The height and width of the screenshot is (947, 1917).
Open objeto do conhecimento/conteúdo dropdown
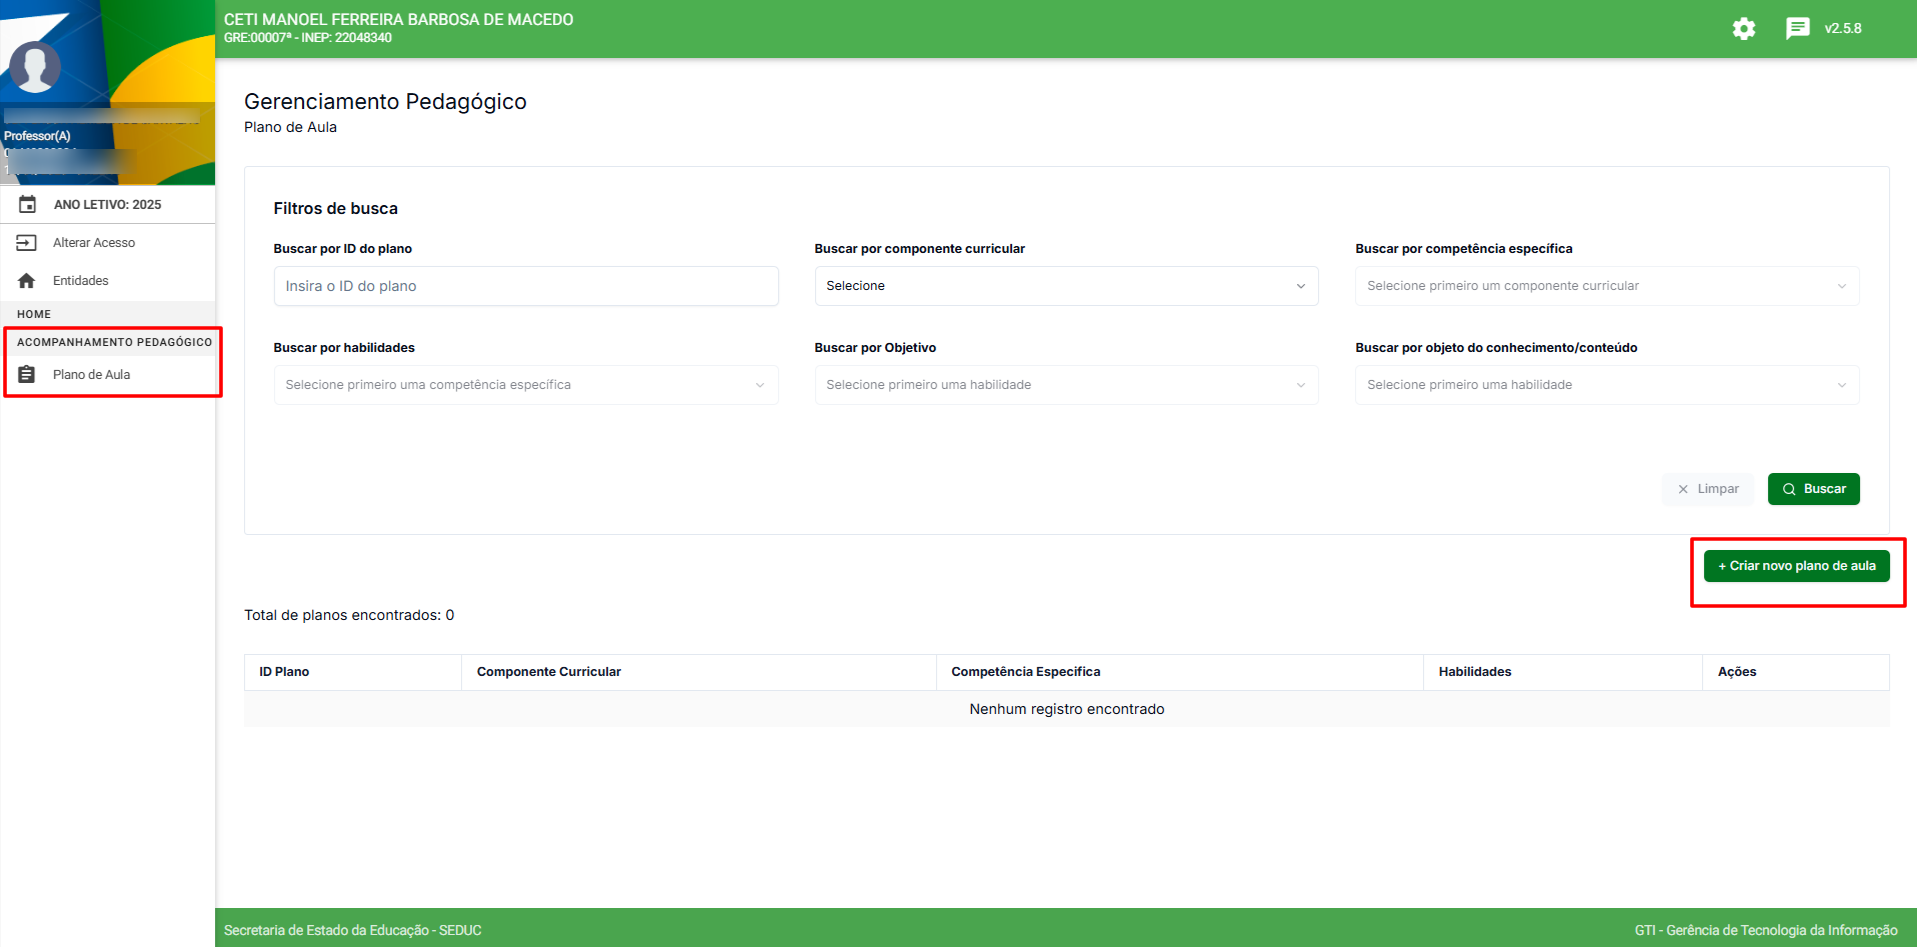(1606, 385)
